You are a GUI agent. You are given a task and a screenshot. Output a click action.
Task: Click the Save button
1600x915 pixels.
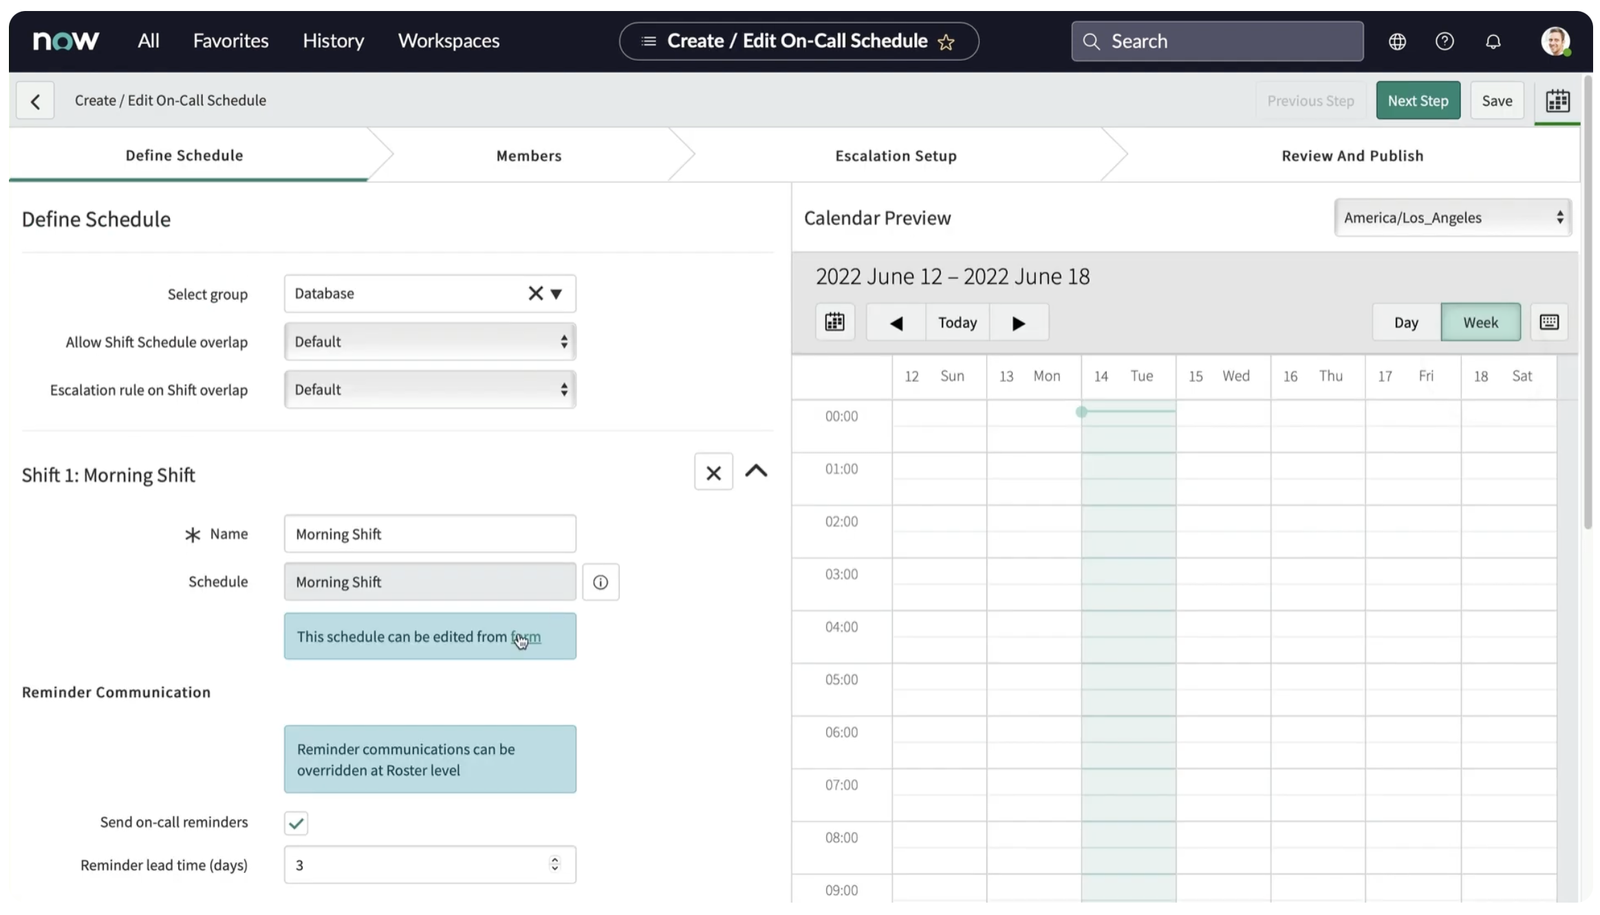1497,101
